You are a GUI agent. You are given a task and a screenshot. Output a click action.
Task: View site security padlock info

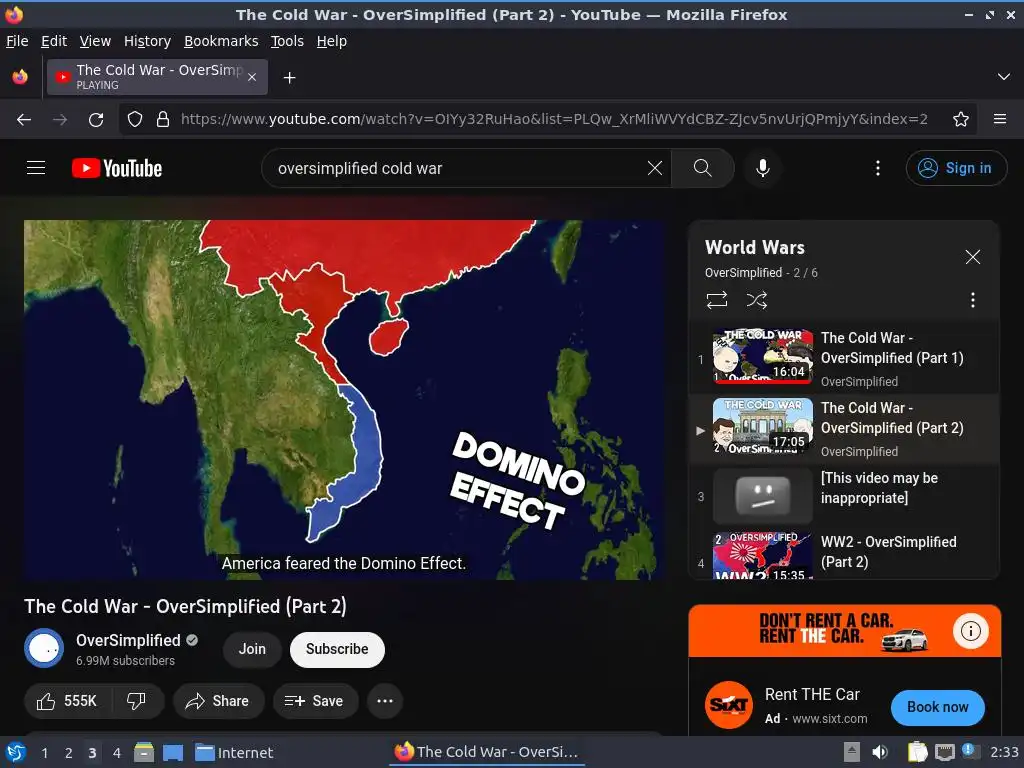tap(163, 120)
